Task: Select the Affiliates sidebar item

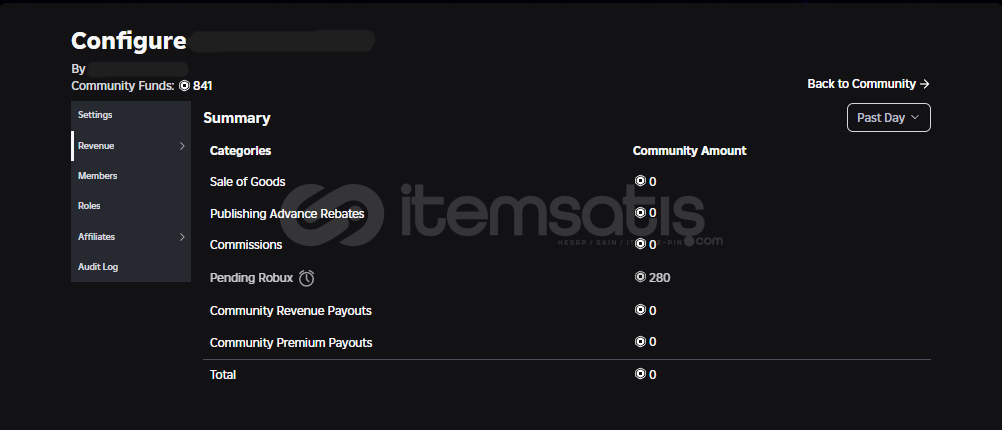Action: (131, 237)
